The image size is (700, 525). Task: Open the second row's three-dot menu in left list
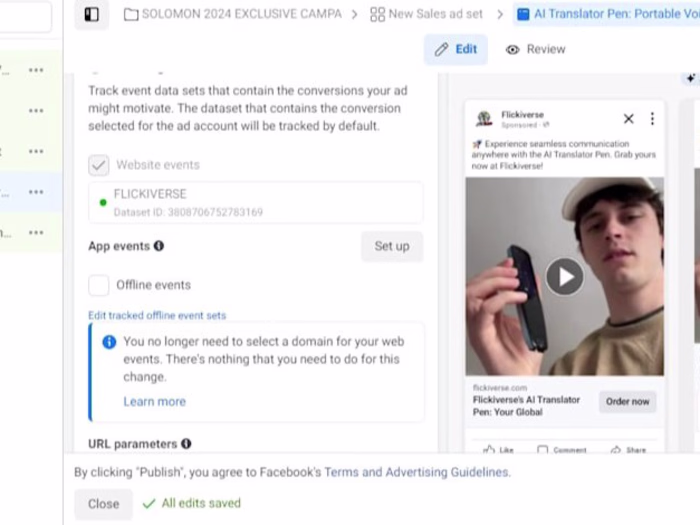(x=36, y=111)
